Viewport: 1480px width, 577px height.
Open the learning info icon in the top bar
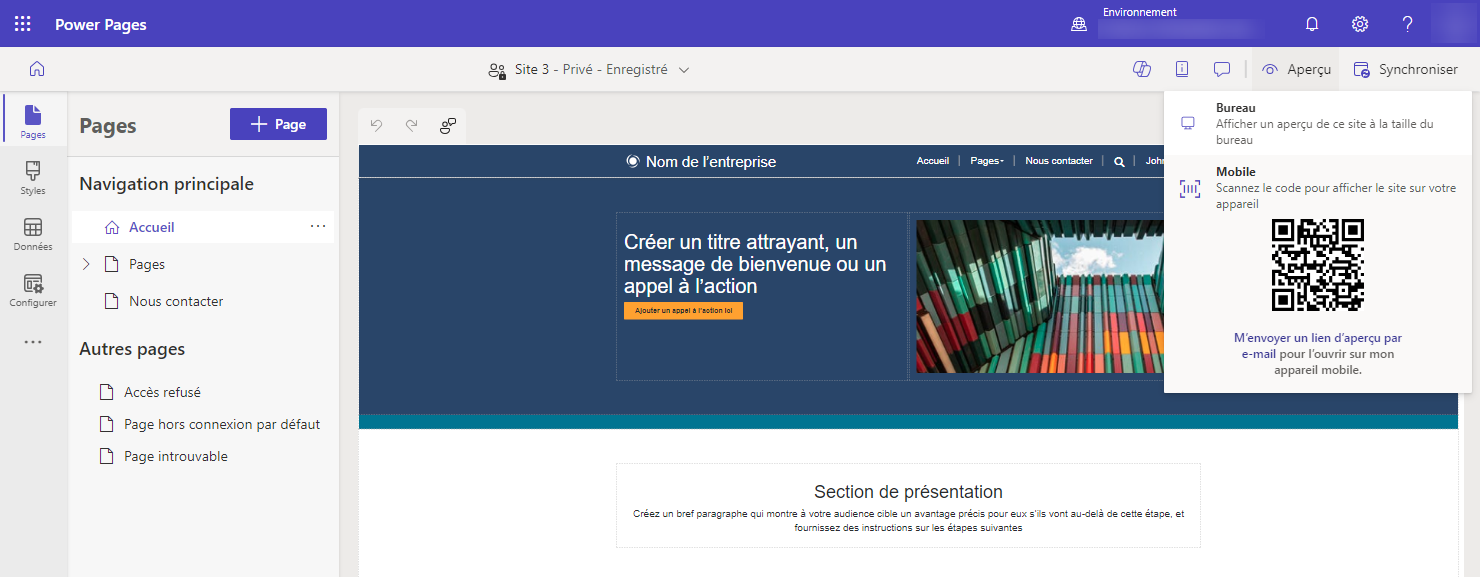1182,68
